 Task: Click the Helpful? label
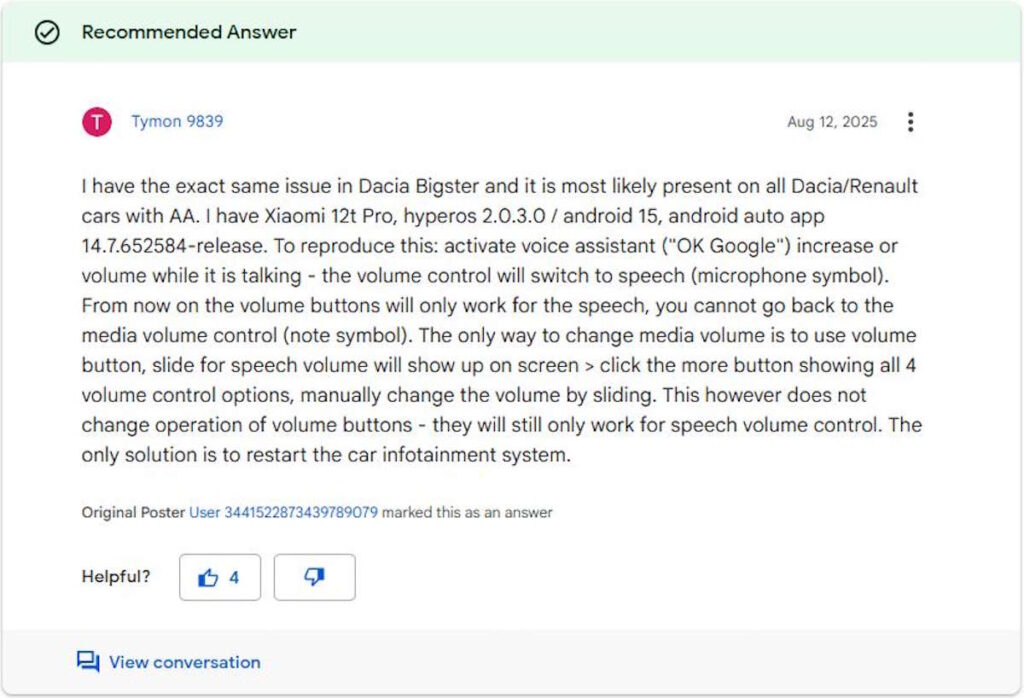(x=116, y=577)
